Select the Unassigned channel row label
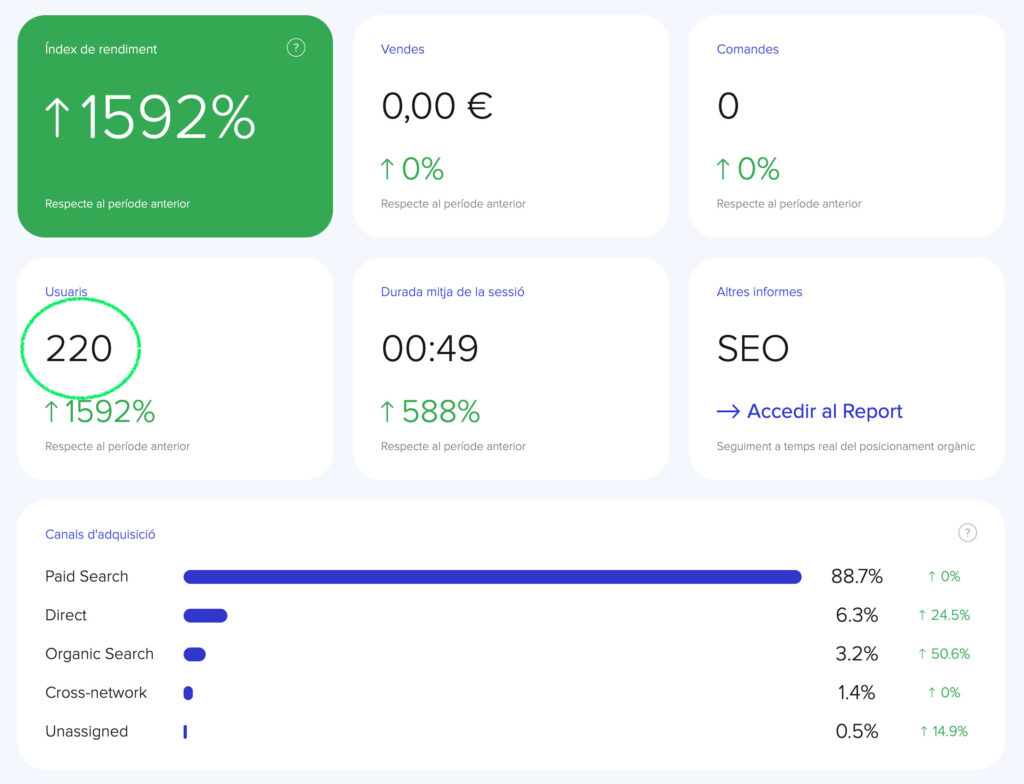Screen dimensions: 1024x784 (87, 732)
